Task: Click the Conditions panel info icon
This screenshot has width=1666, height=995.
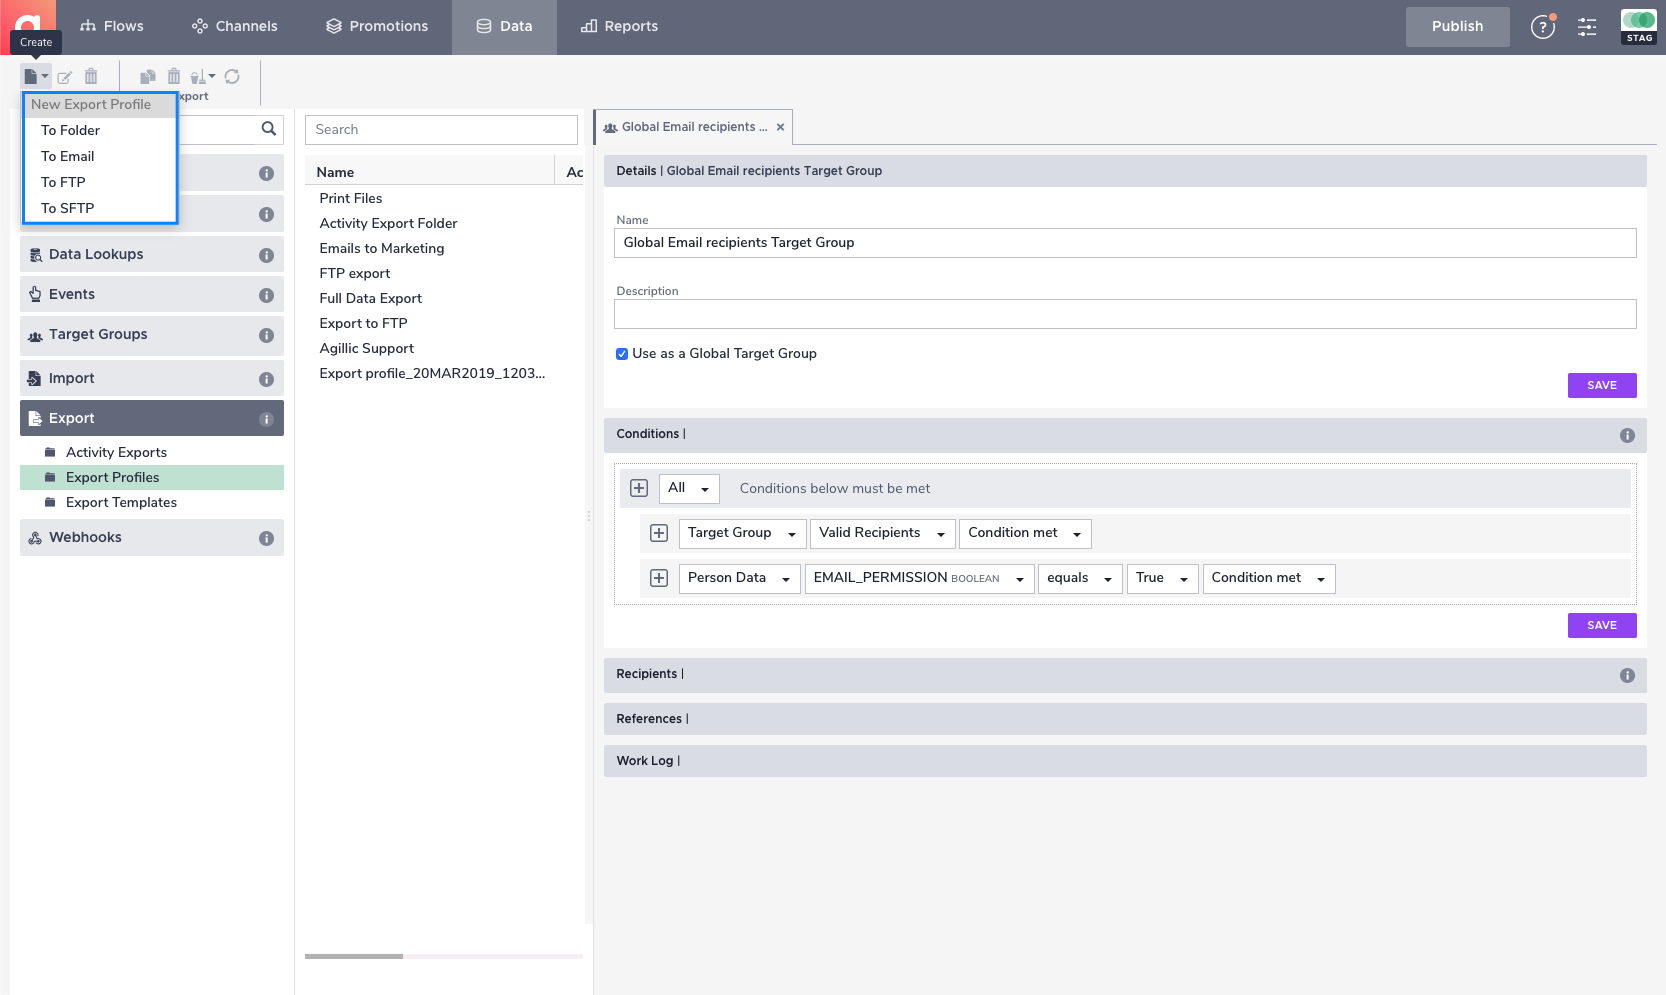Action: click(x=1627, y=435)
